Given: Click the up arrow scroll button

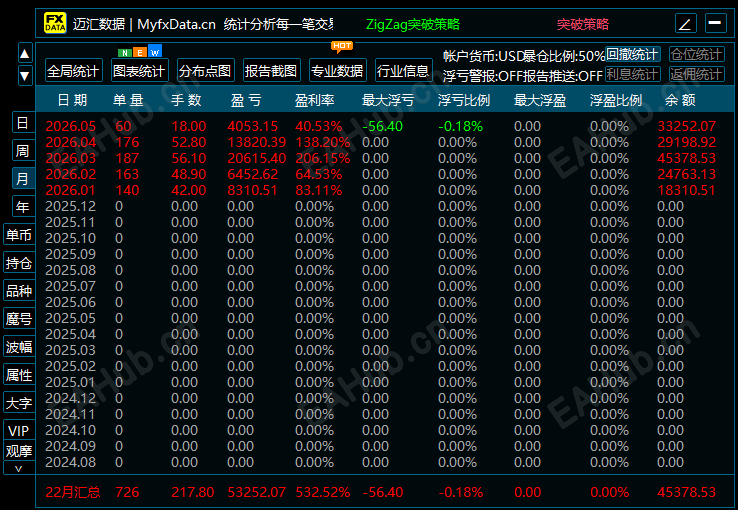Looking at the screenshot, I should click(25, 54).
